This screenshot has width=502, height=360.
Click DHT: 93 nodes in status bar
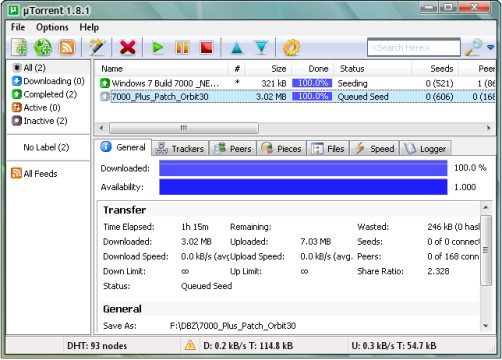pos(97,346)
